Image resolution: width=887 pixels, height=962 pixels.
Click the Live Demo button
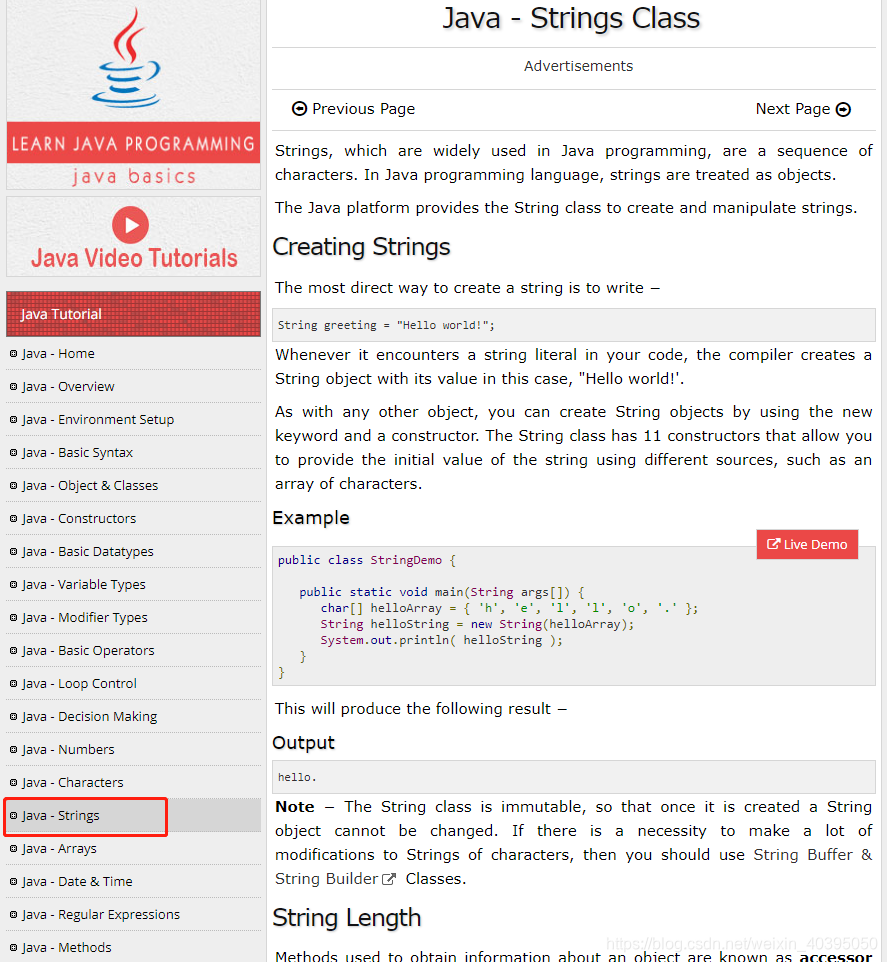pos(807,544)
